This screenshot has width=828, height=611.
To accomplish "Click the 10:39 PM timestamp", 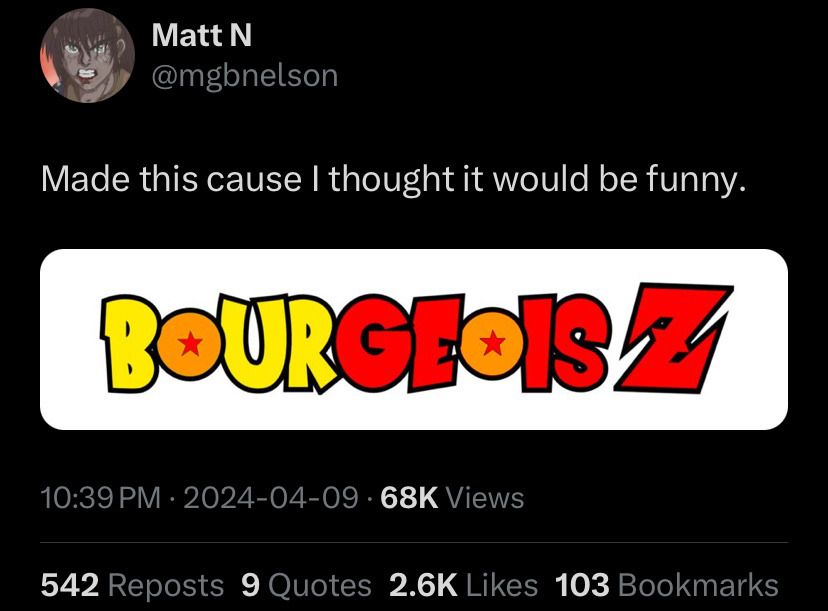I will (x=101, y=497).
